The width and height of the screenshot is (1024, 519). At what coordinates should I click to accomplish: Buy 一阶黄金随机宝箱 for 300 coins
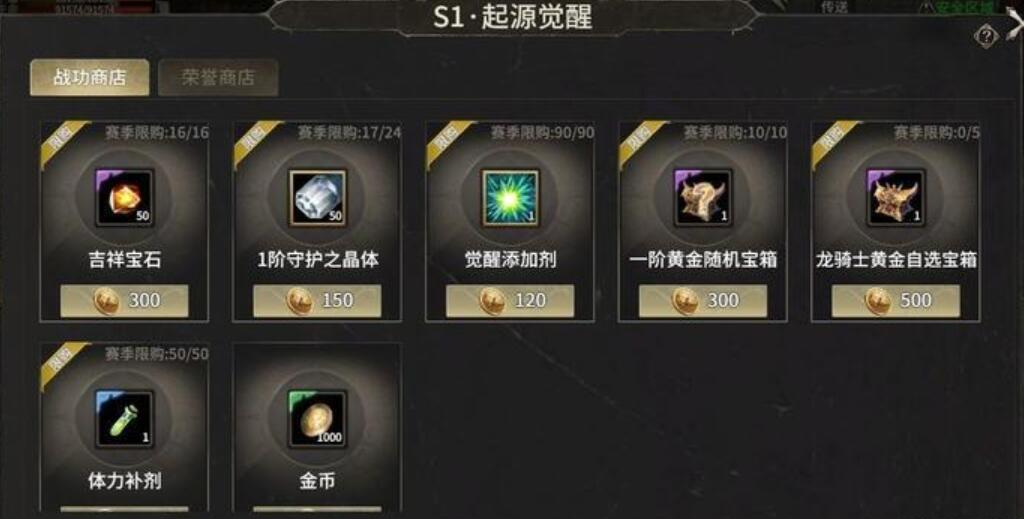(703, 300)
